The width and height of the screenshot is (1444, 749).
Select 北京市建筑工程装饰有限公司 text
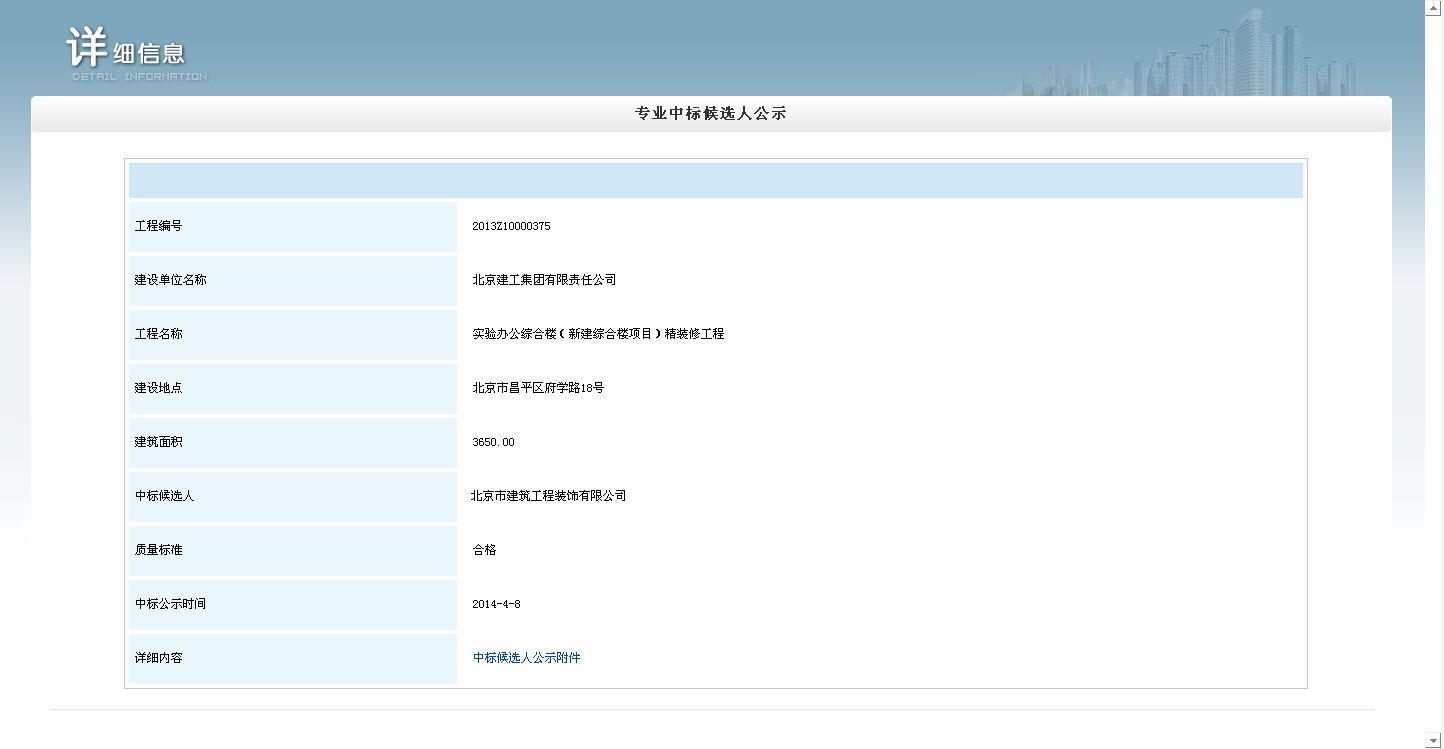(x=548, y=496)
